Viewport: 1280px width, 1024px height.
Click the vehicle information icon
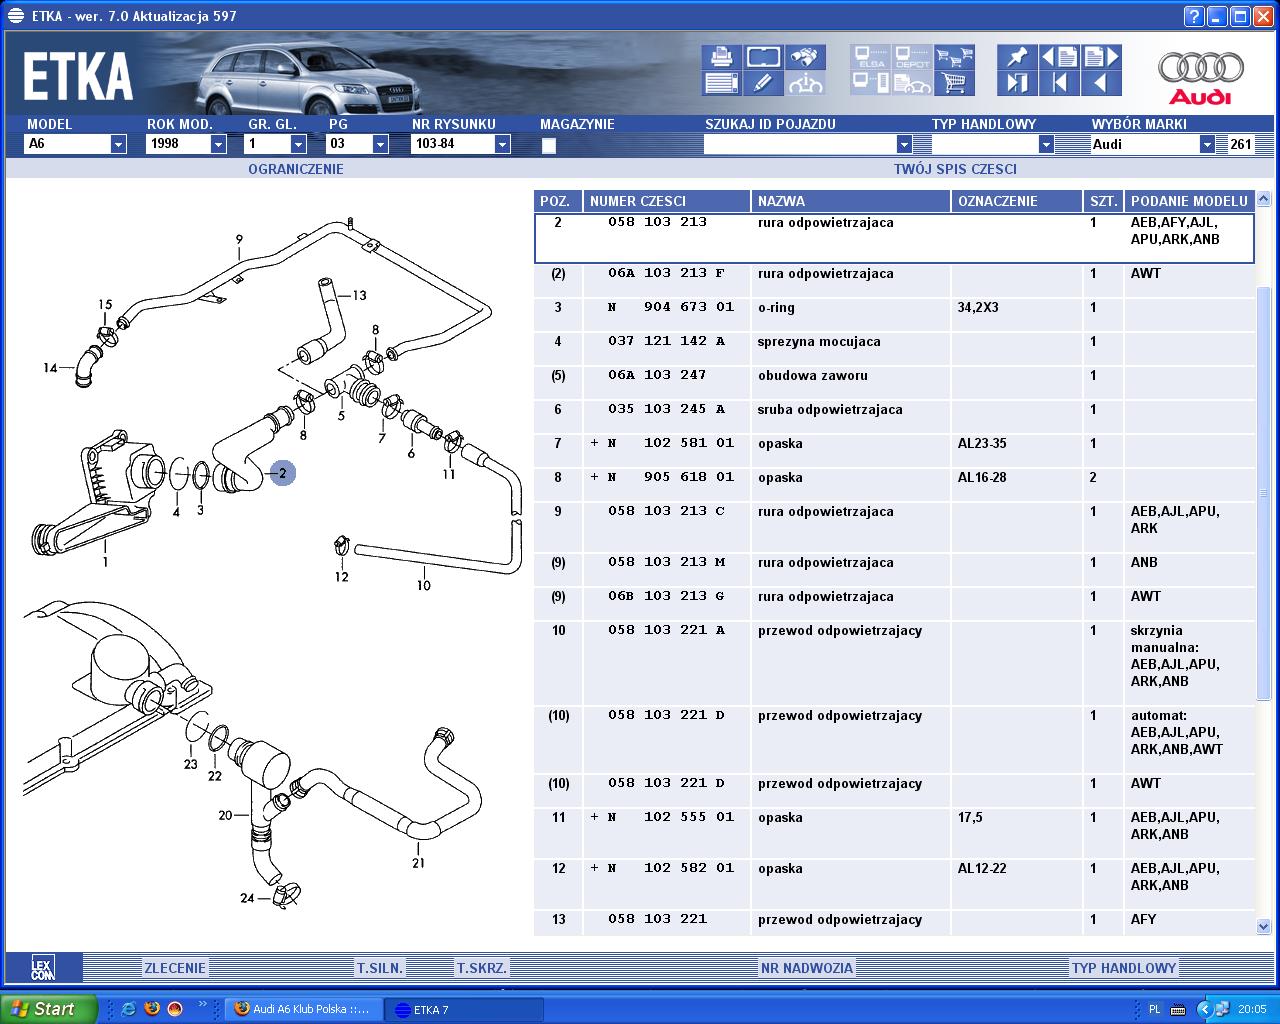click(x=805, y=83)
